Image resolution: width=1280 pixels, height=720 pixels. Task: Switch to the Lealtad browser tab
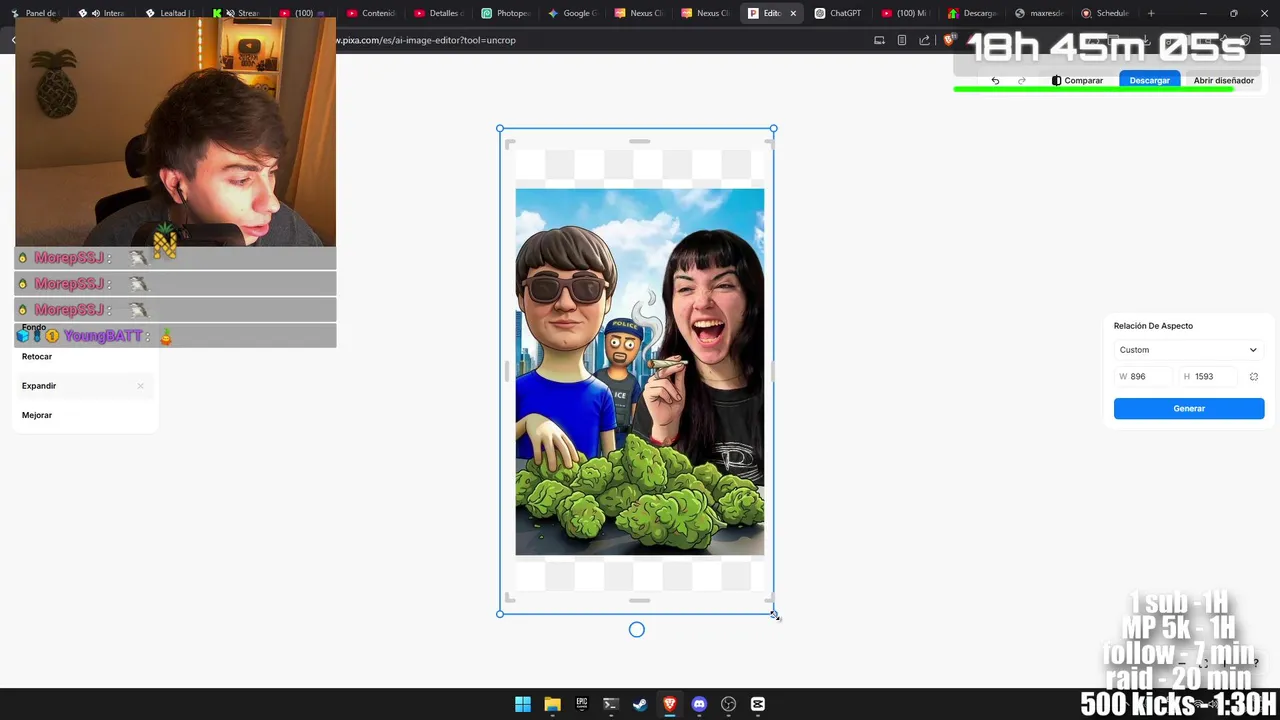(x=170, y=13)
